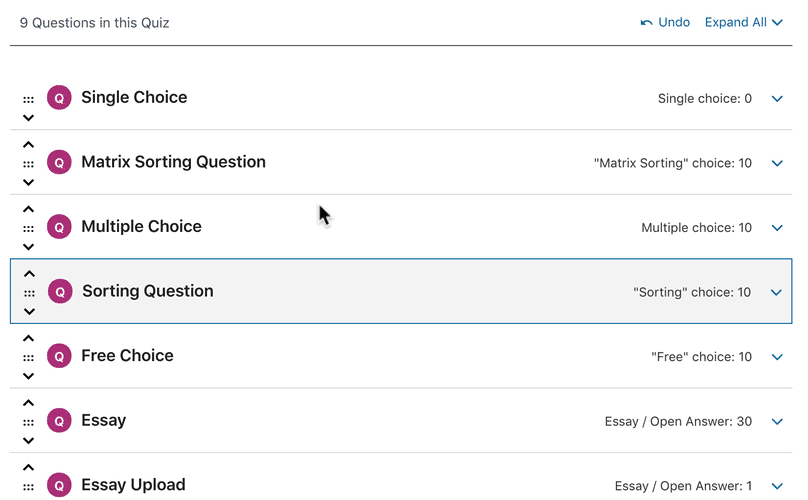Viewport: 808px width, 500px height.
Task: Expand the Matrix Sorting Question row
Action: 777,163
